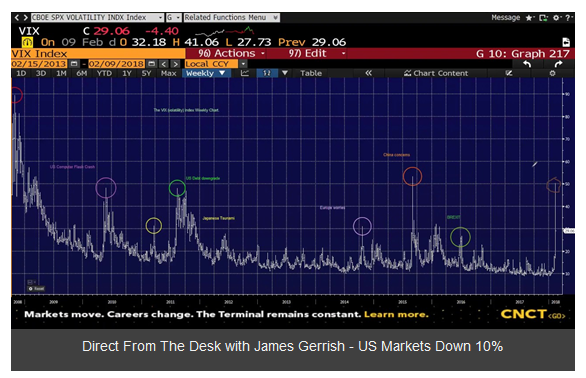
Task: Select the 5Y range tab
Action: (146, 73)
